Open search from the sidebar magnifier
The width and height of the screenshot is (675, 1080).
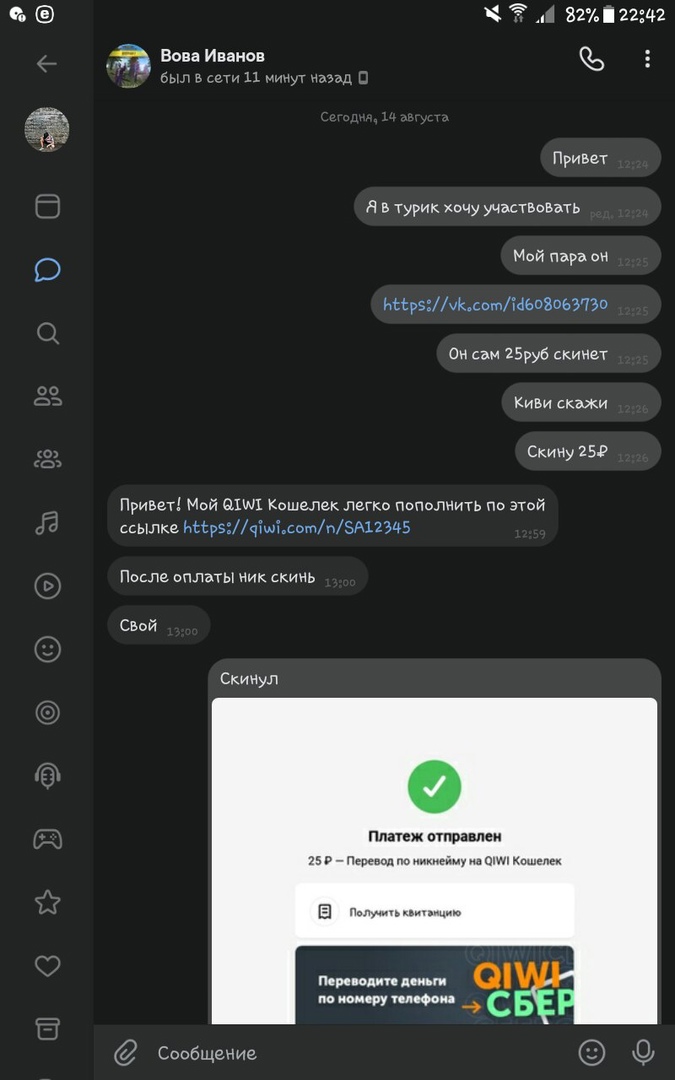tap(47, 333)
